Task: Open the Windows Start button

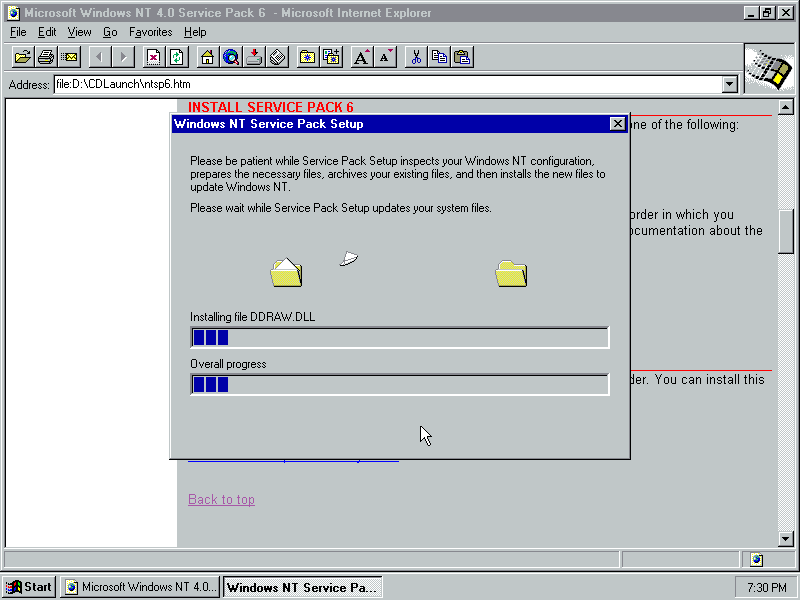Action: (29, 587)
